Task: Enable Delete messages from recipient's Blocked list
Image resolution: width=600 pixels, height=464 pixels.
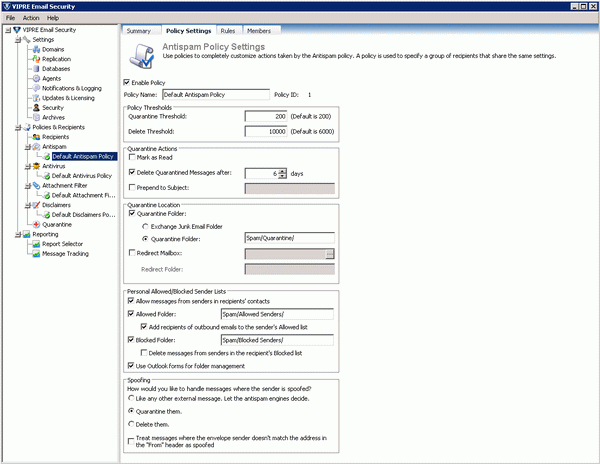Action: coord(144,353)
